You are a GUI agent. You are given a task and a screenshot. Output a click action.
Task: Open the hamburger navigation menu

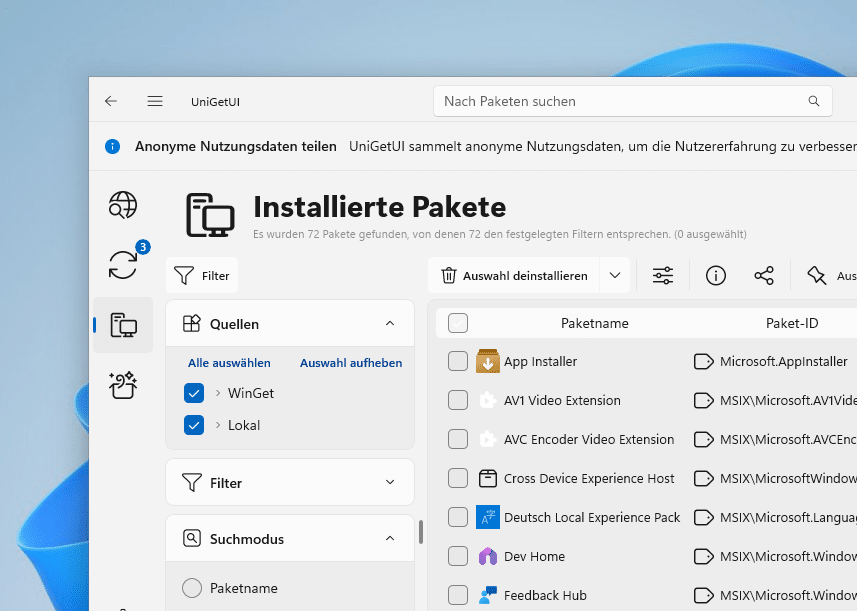coord(155,101)
